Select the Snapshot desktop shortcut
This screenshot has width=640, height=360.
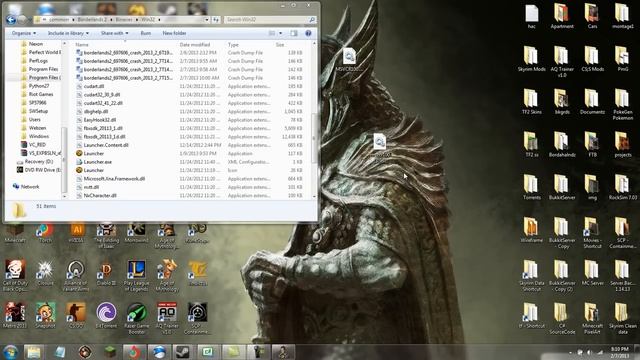pos(45,315)
